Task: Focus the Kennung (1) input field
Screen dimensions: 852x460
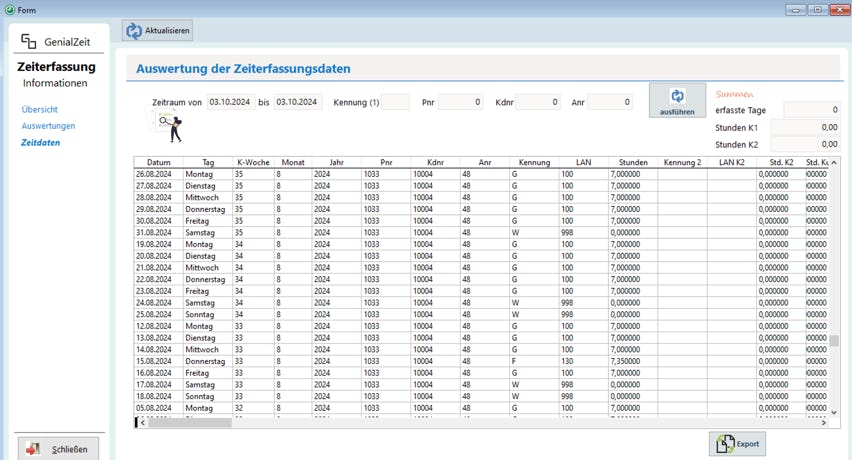Action: click(x=396, y=102)
